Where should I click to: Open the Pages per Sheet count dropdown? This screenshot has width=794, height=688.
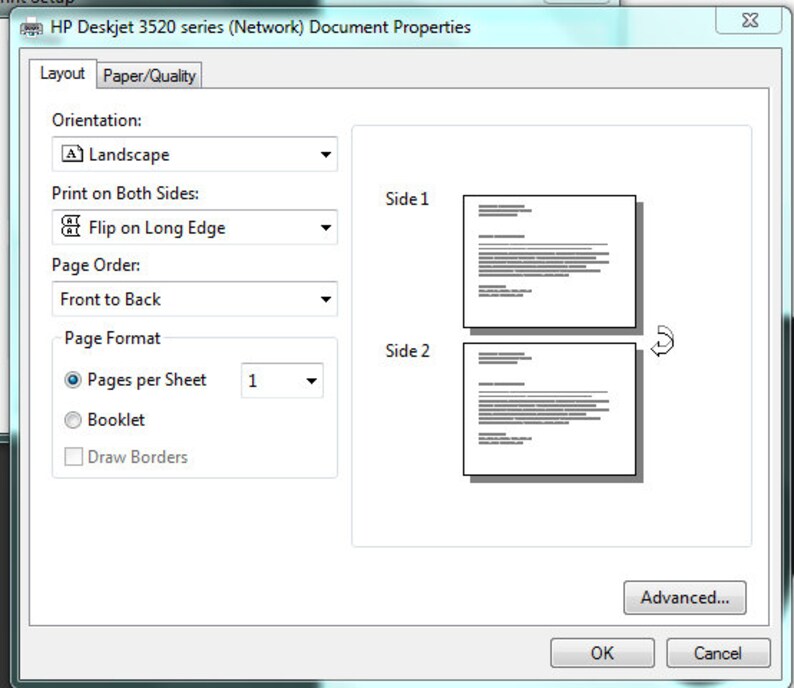[x=282, y=380]
